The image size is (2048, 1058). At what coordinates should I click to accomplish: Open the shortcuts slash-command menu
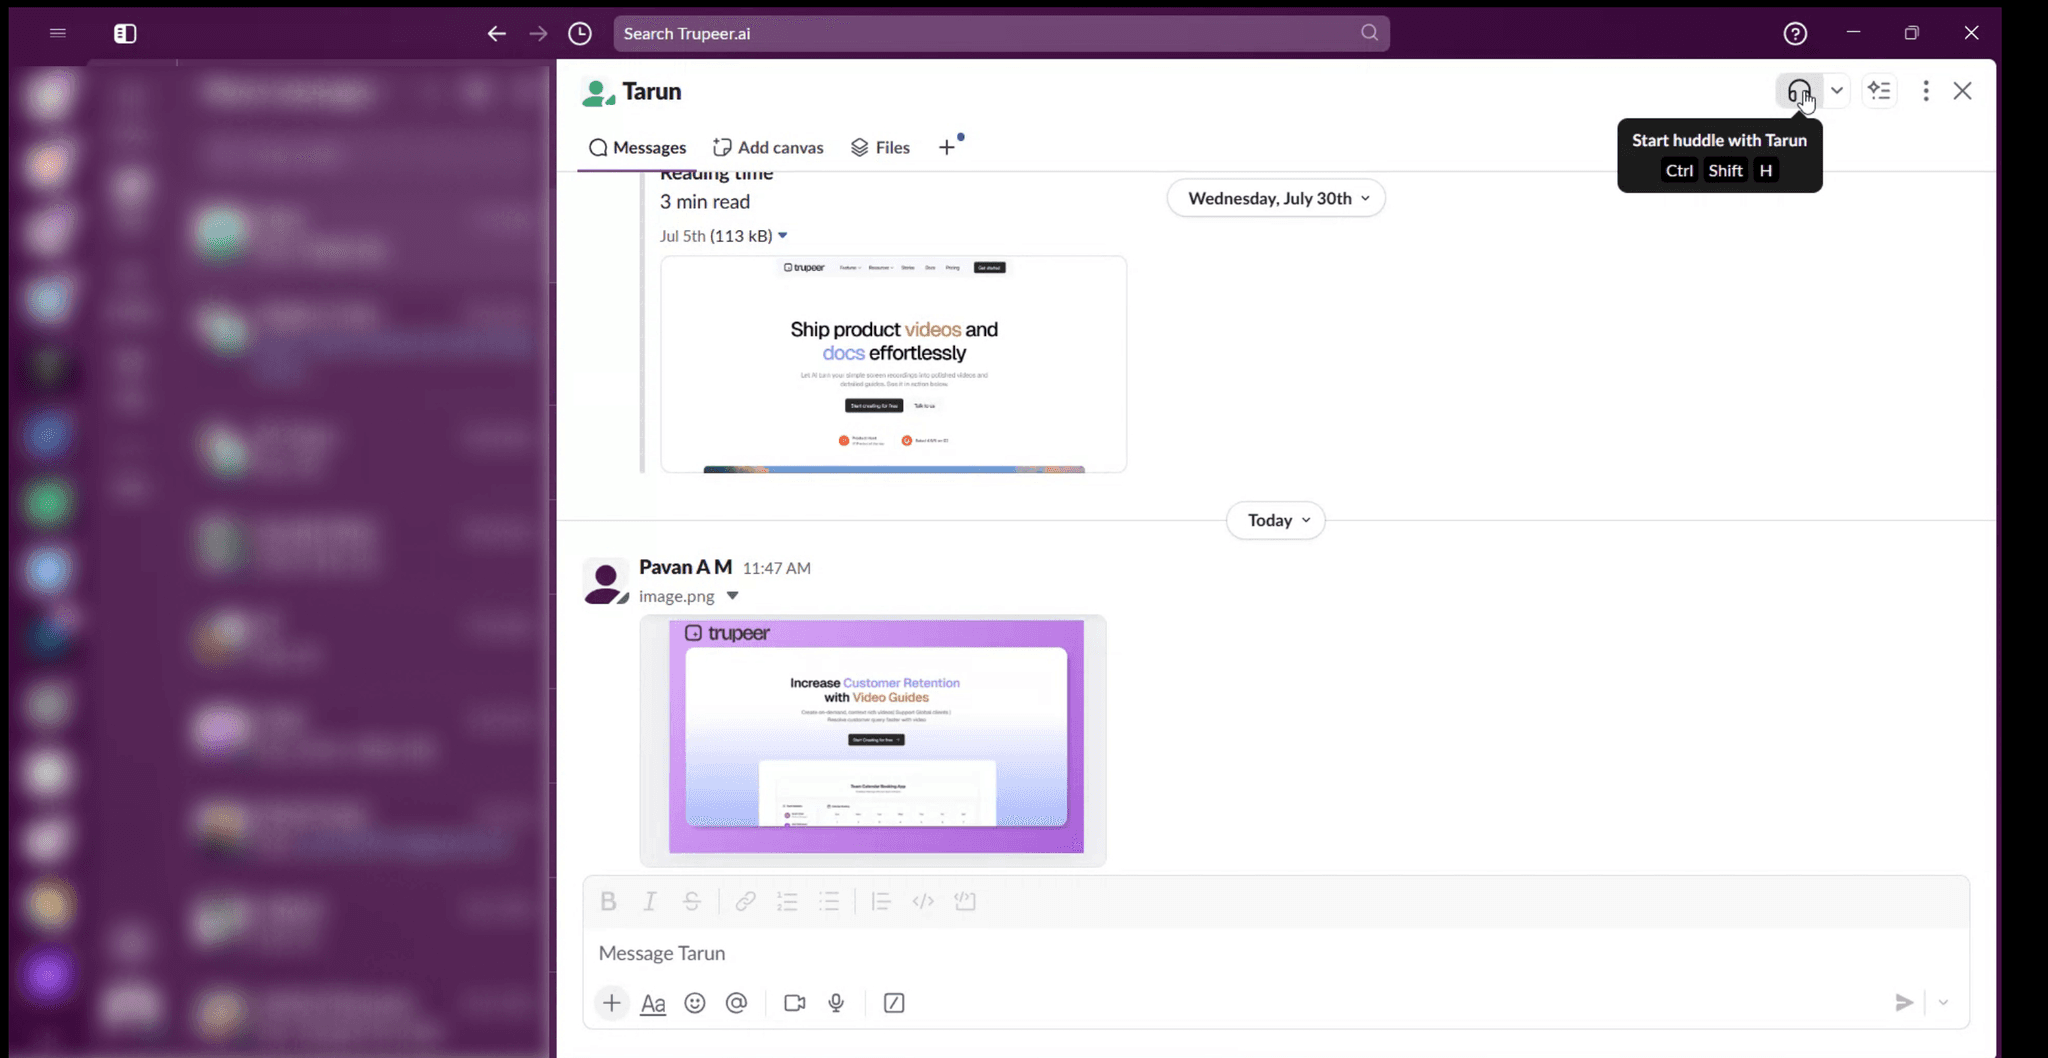point(893,1003)
